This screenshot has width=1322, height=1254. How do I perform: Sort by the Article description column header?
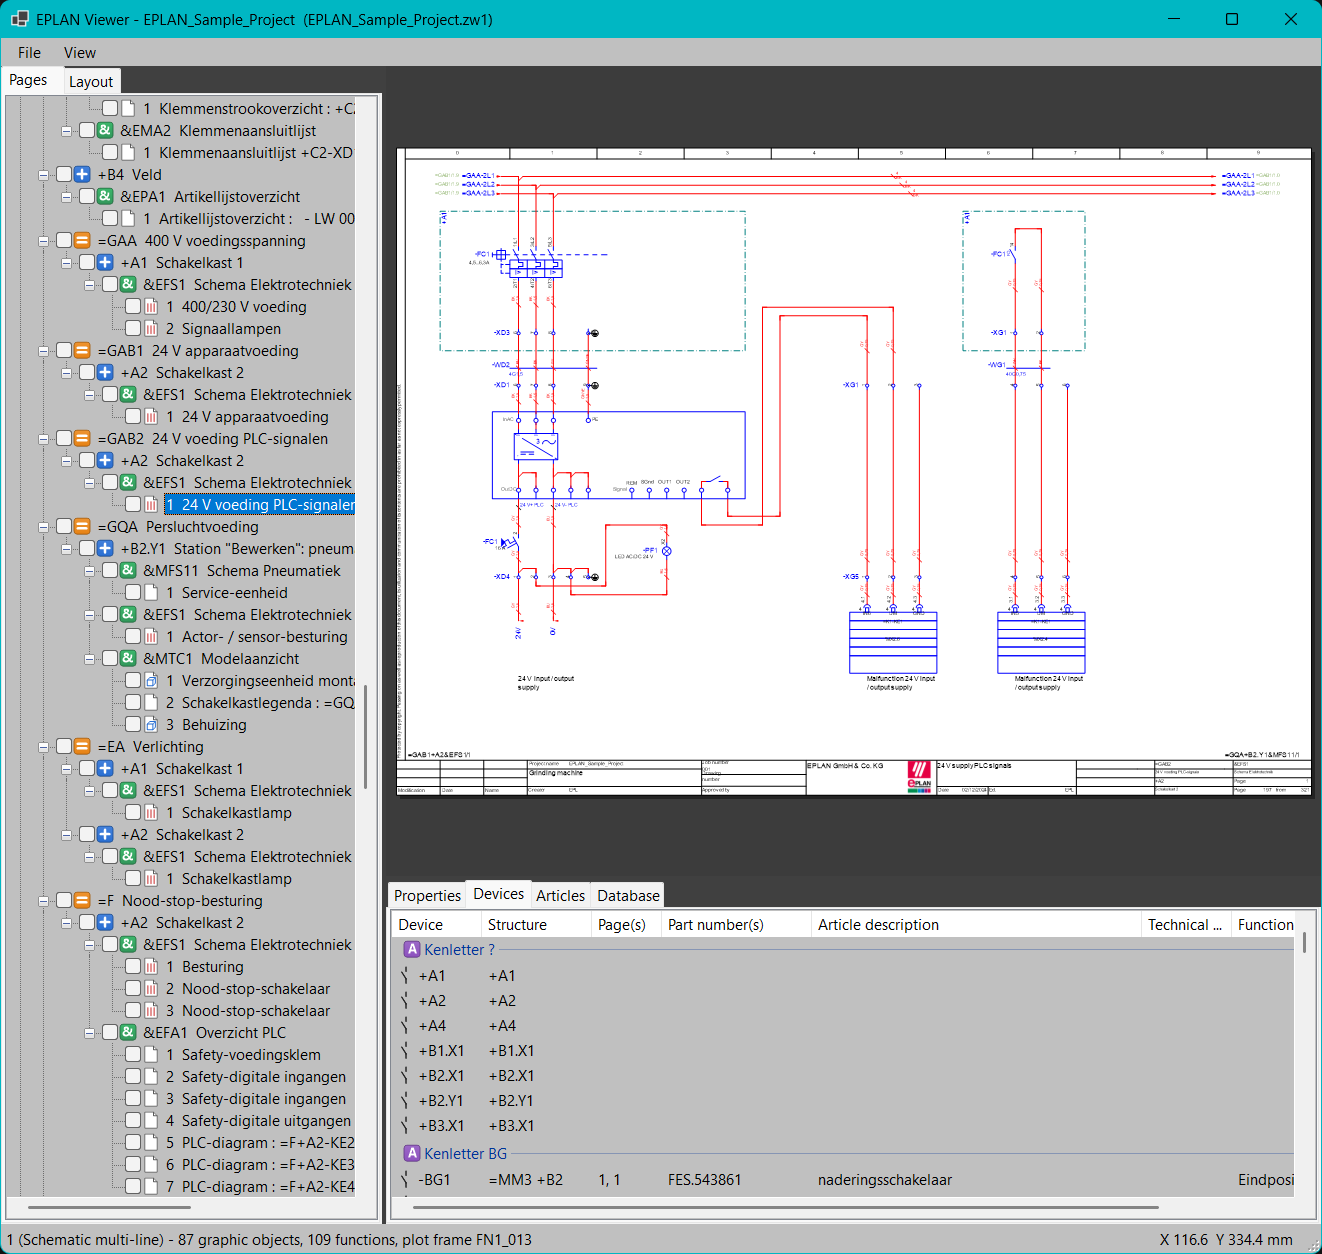(x=976, y=925)
